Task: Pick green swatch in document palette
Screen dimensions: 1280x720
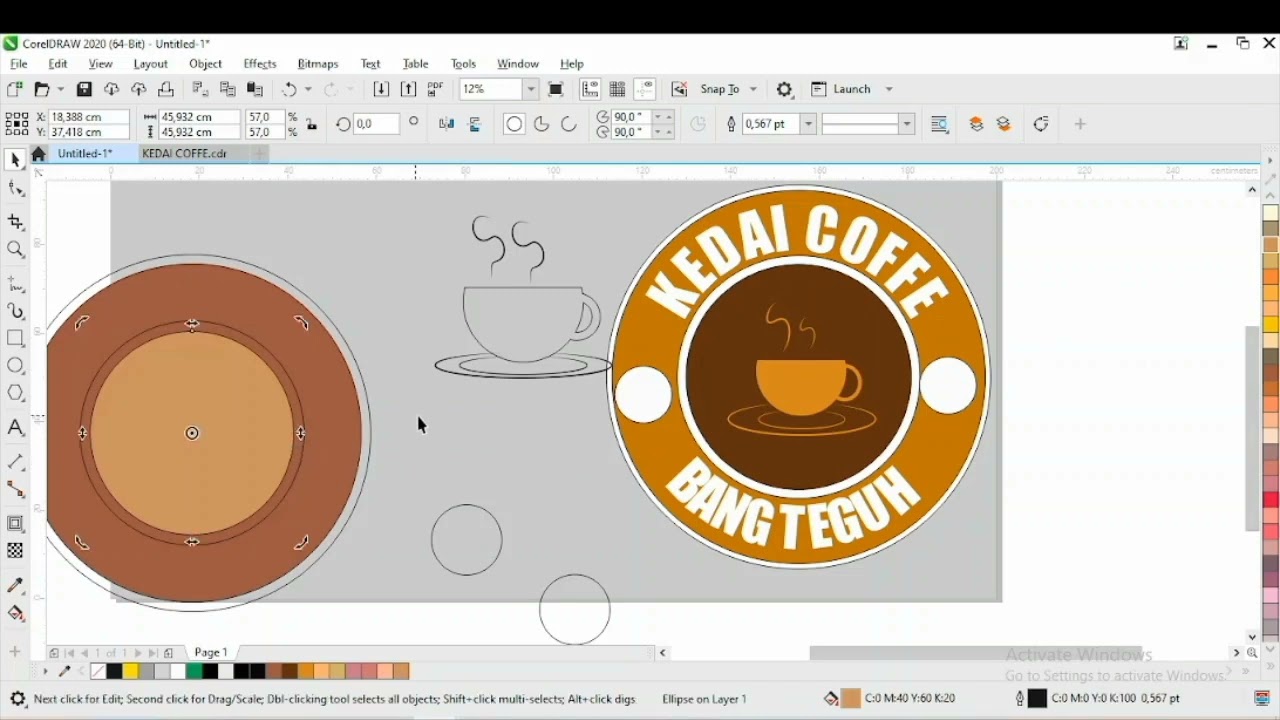Action: [194, 672]
